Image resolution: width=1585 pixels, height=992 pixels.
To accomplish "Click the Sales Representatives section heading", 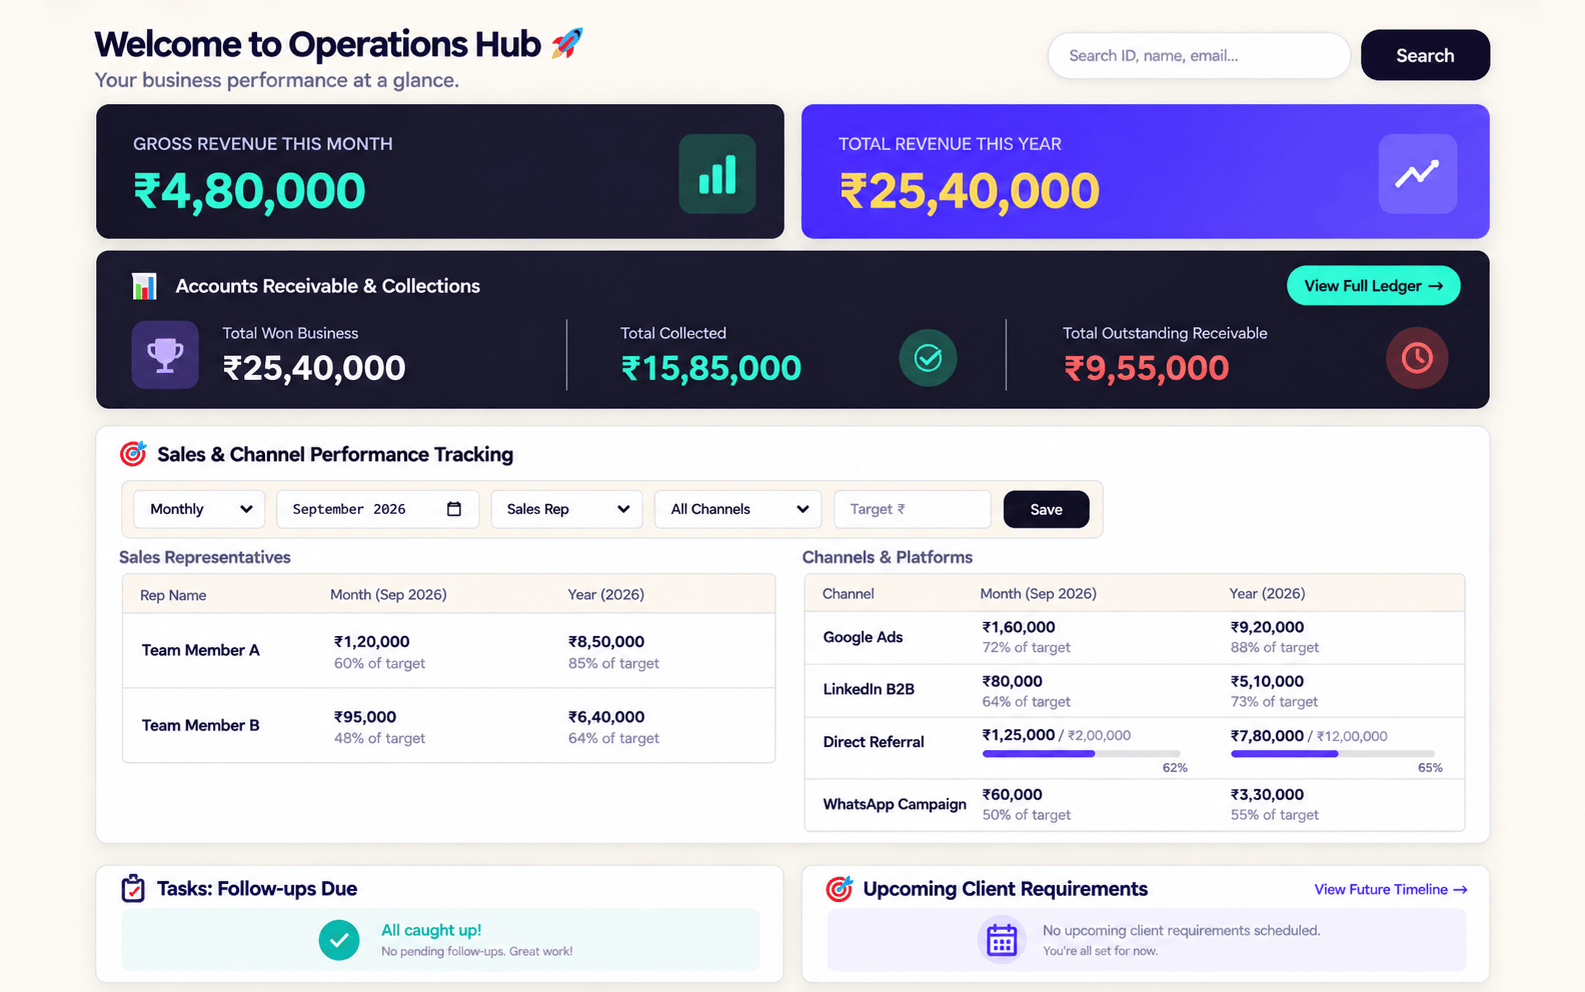I will click(x=205, y=557).
